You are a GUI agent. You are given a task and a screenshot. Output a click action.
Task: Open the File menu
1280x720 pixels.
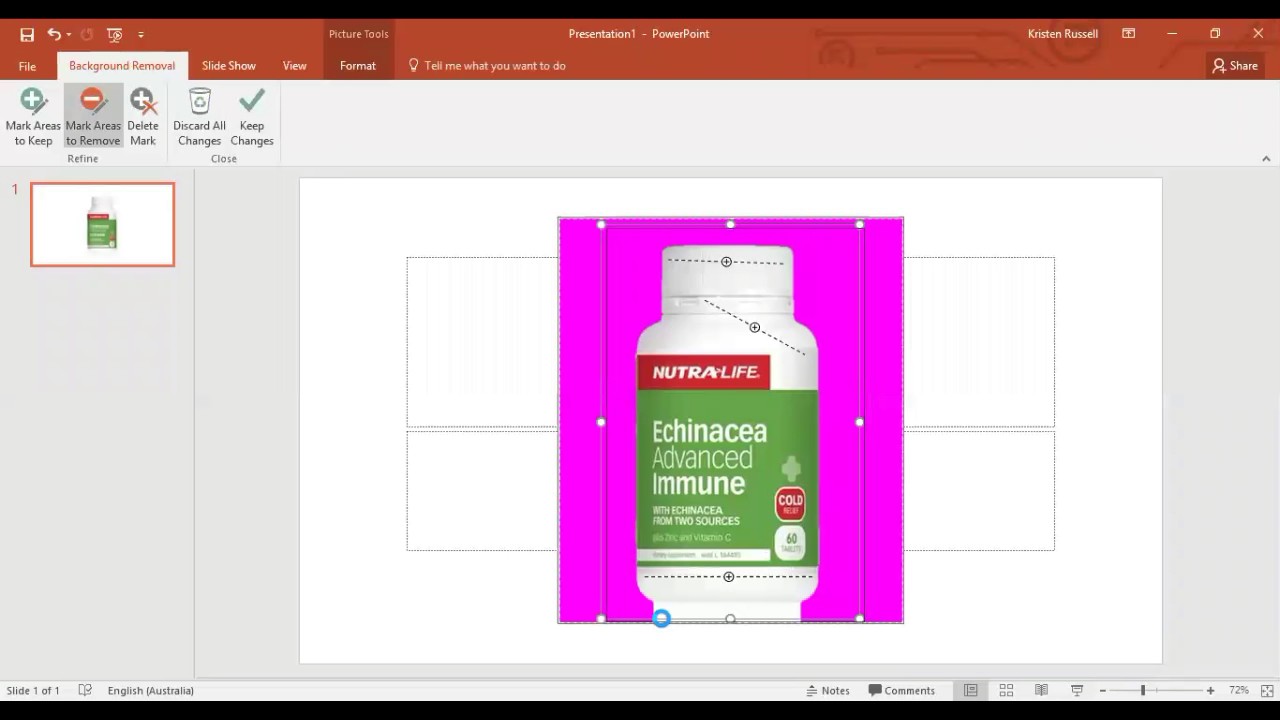click(27, 66)
